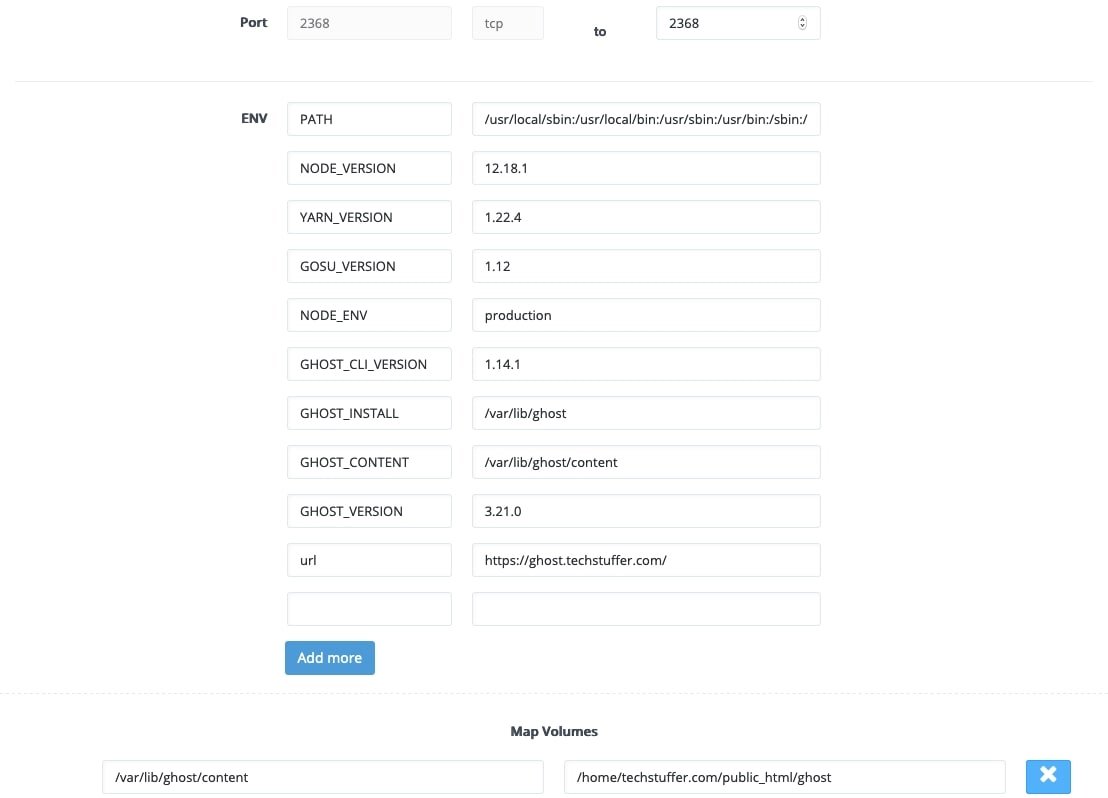Change the 12.18.1 value field
Viewport: 1108px width, 798px height.
pyautogui.click(x=646, y=168)
